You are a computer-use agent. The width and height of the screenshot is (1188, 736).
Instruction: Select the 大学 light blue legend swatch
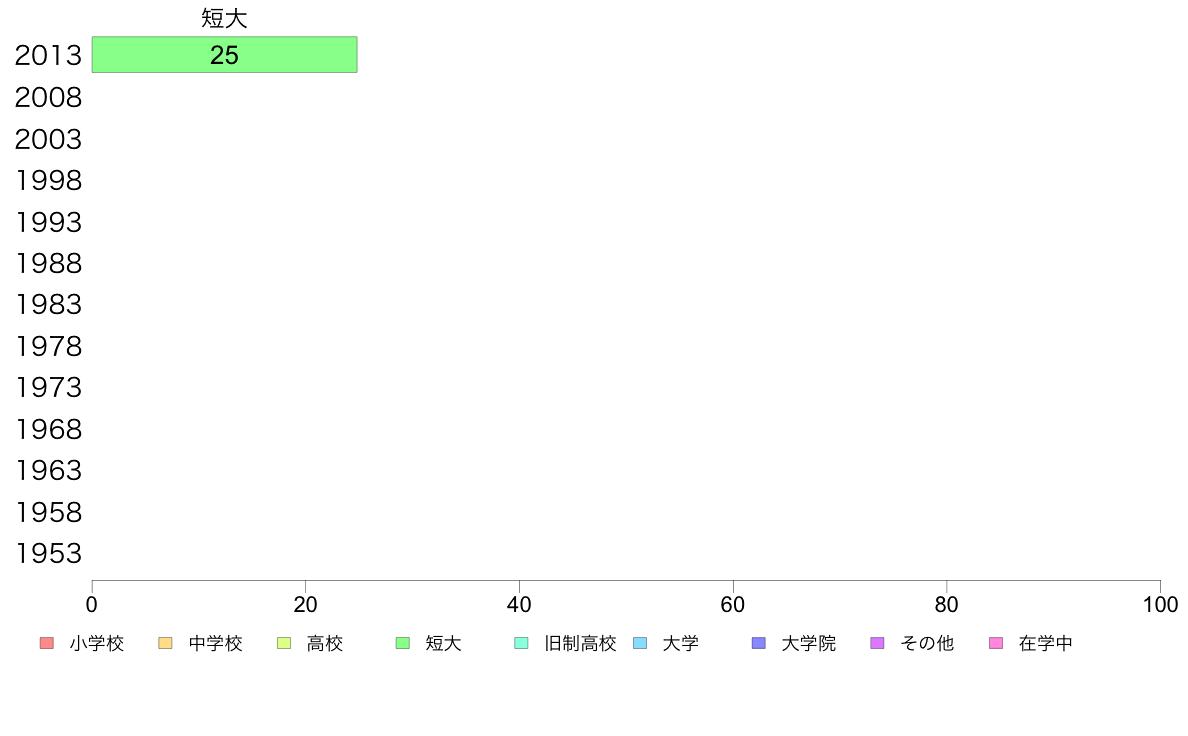click(x=640, y=644)
